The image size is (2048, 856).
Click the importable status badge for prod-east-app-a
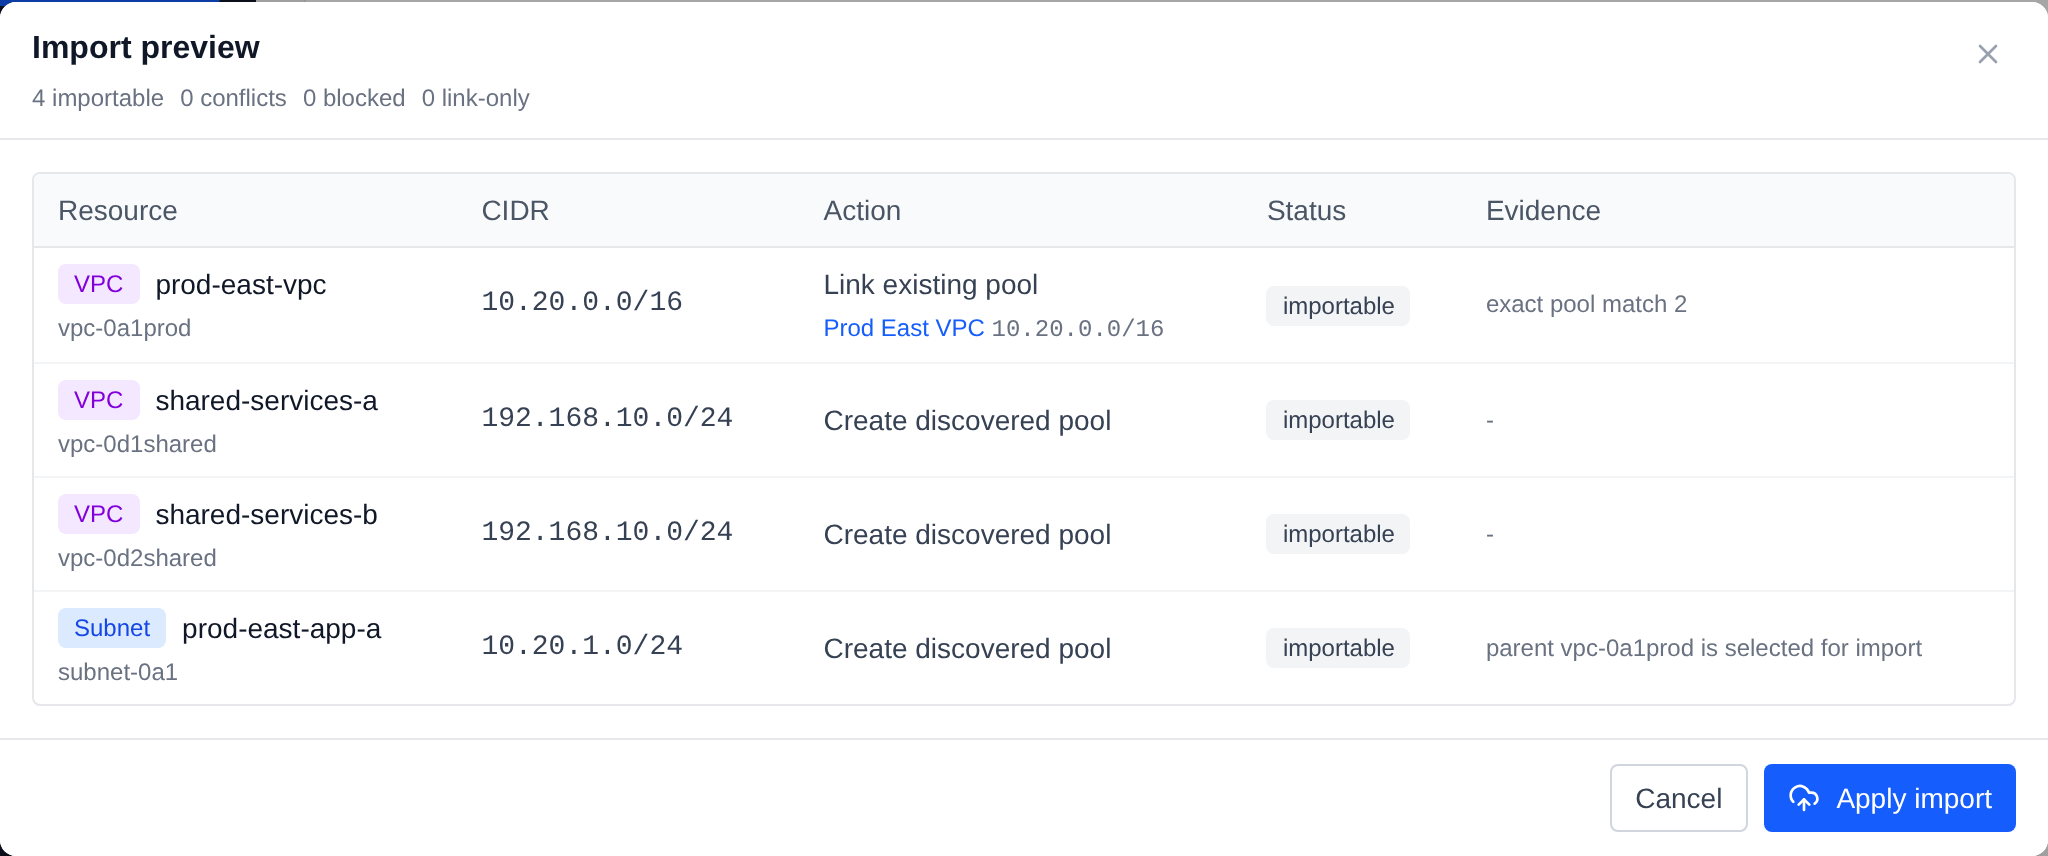(x=1338, y=648)
